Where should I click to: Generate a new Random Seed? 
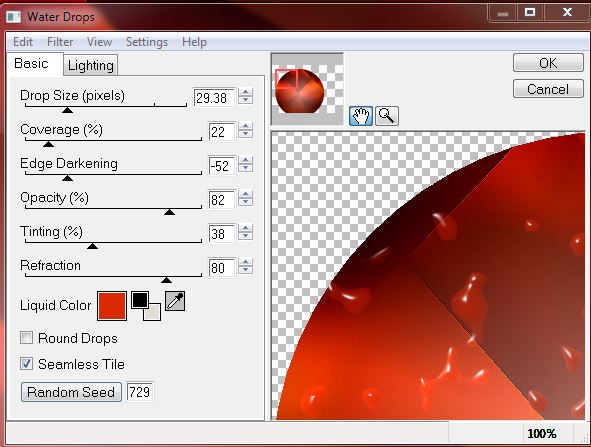[x=71, y=392]
